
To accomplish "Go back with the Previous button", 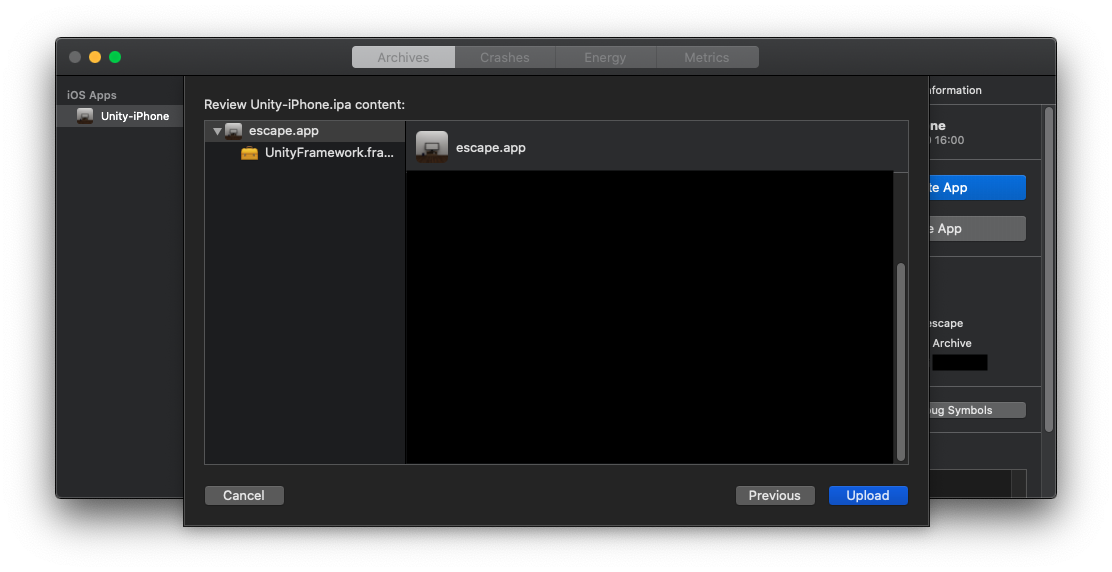I will (774, 495).
